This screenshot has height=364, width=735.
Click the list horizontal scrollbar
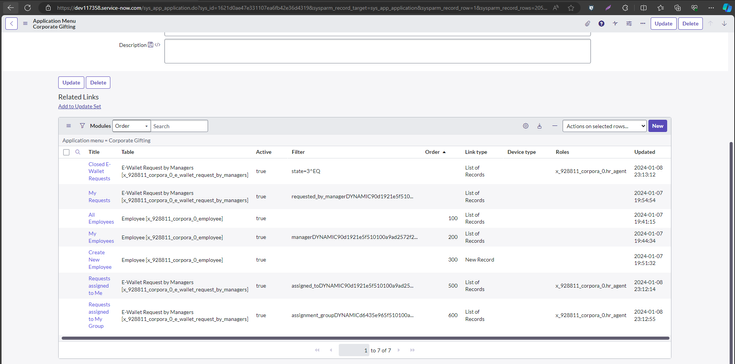(366, 338)
